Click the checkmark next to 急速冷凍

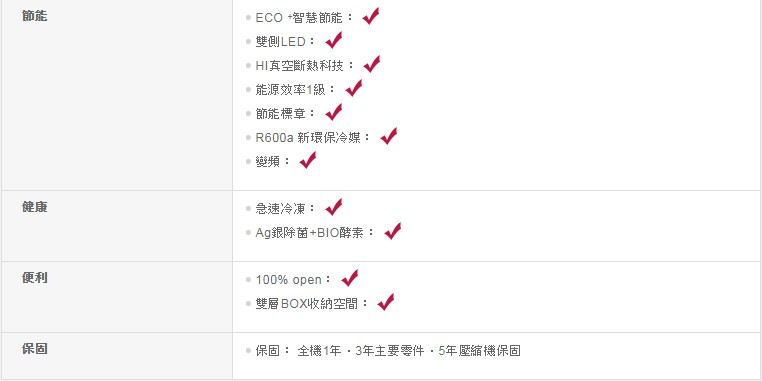point(334,207)
